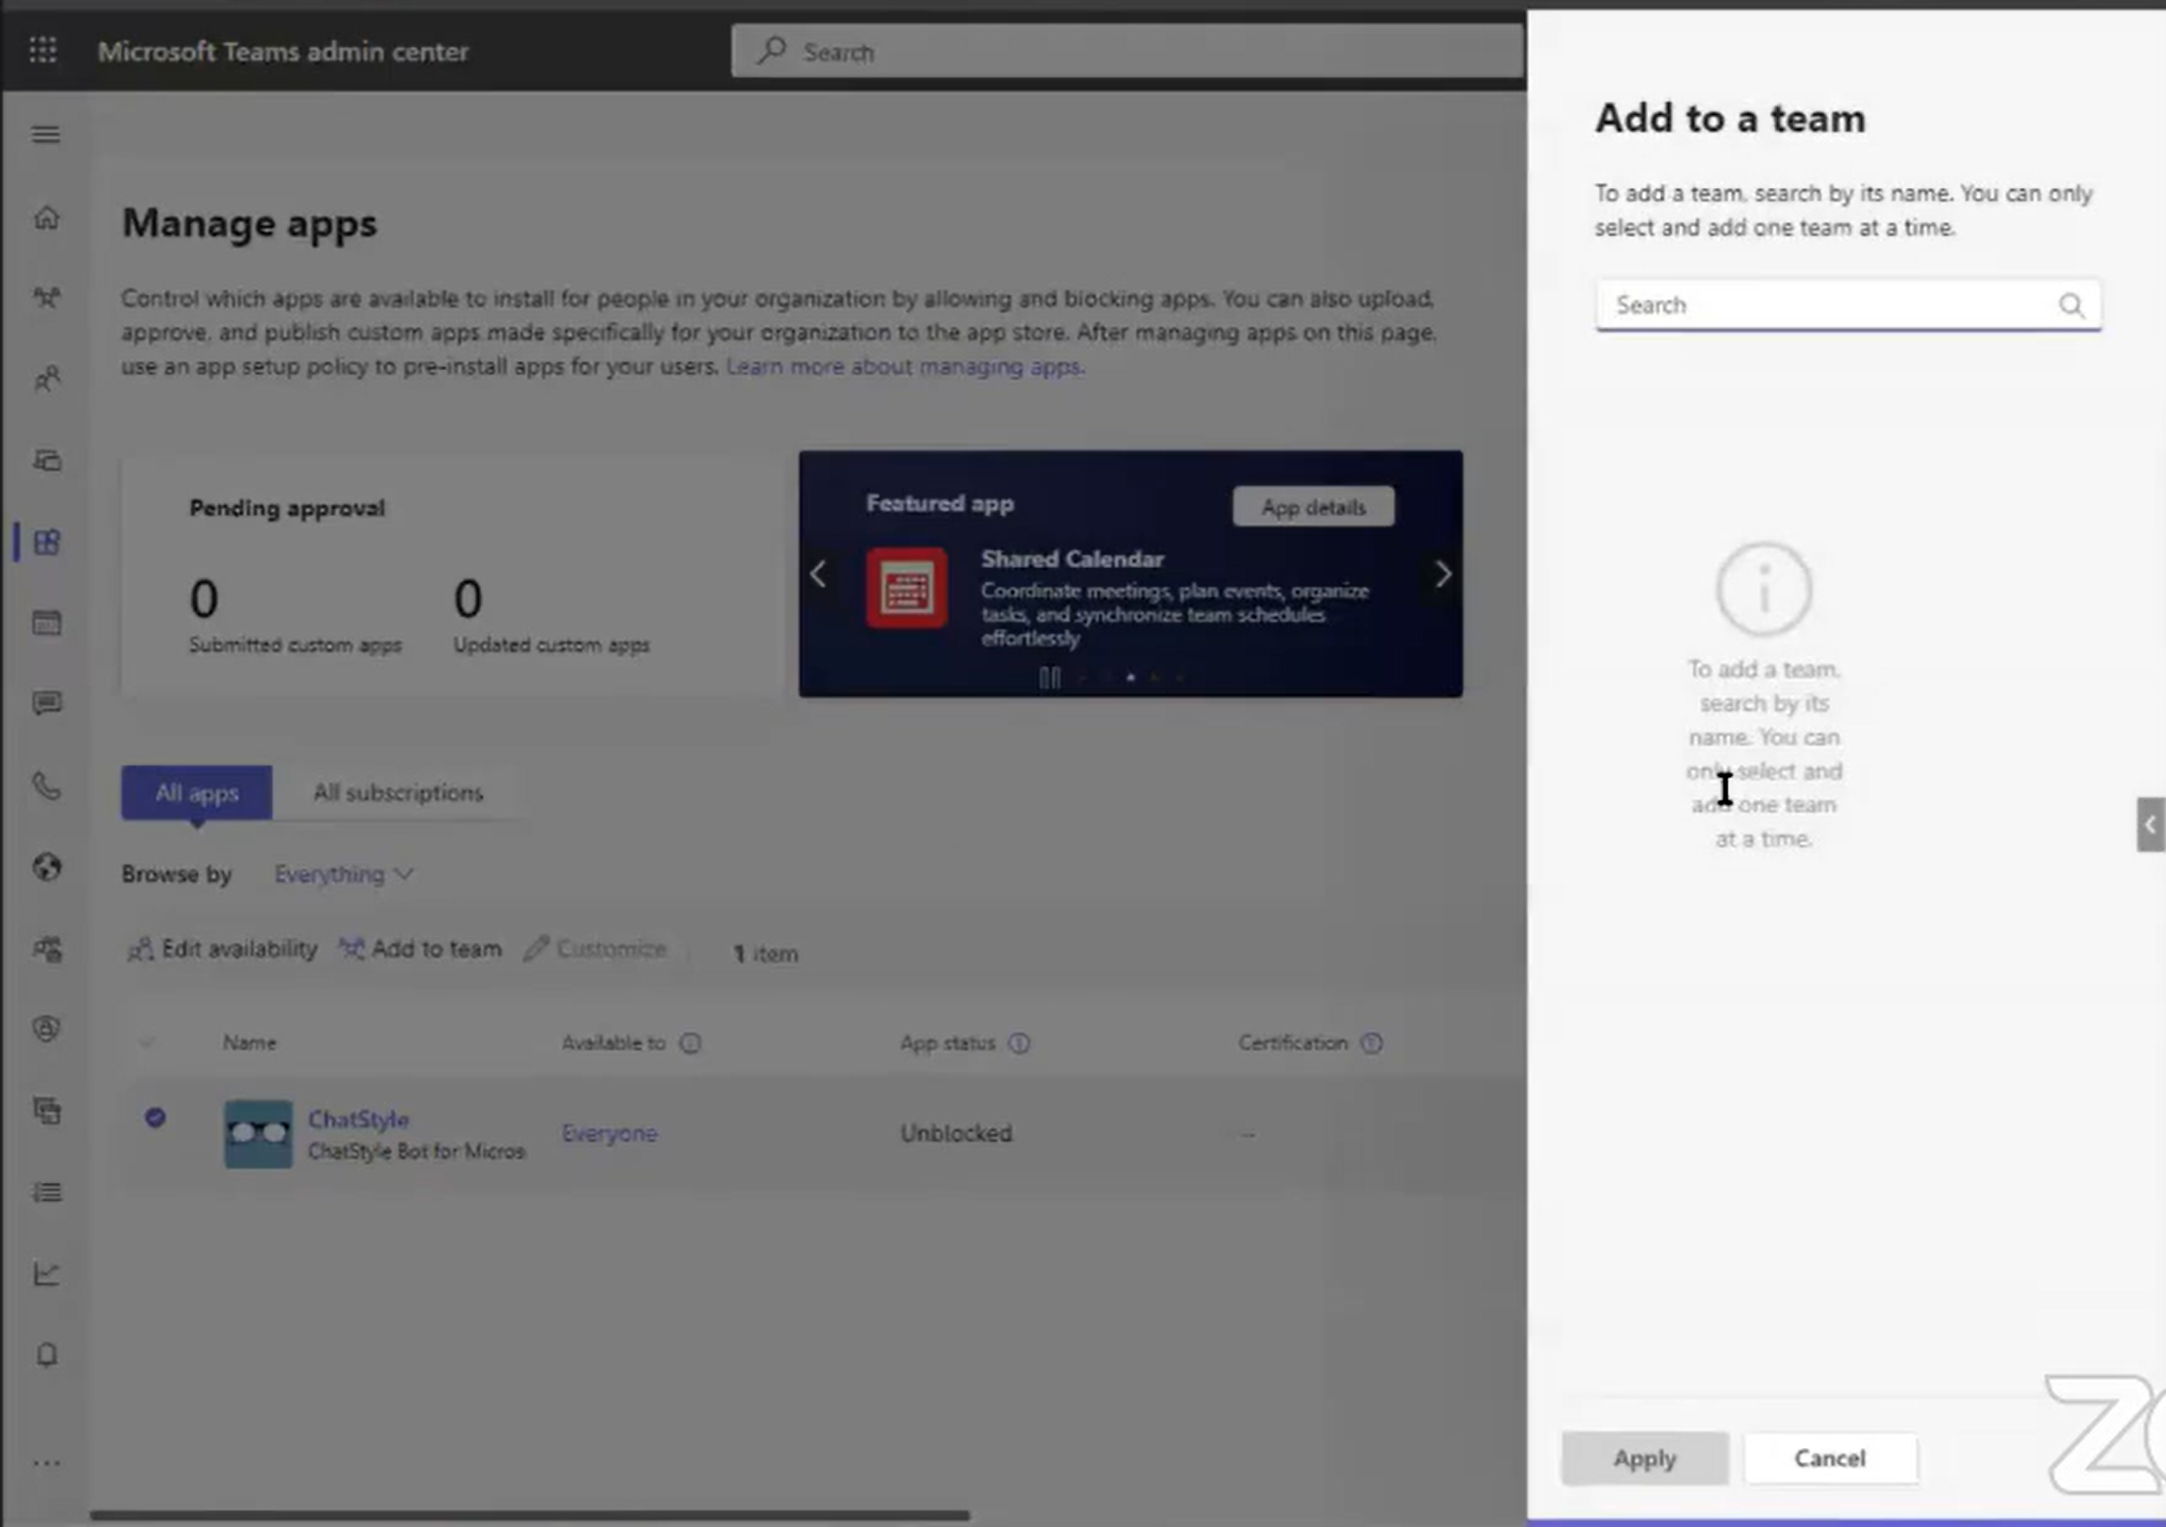Open App details for featured app
Image resolution: width=2166 pixels, height=1527 pixels.
(1313, 507)
